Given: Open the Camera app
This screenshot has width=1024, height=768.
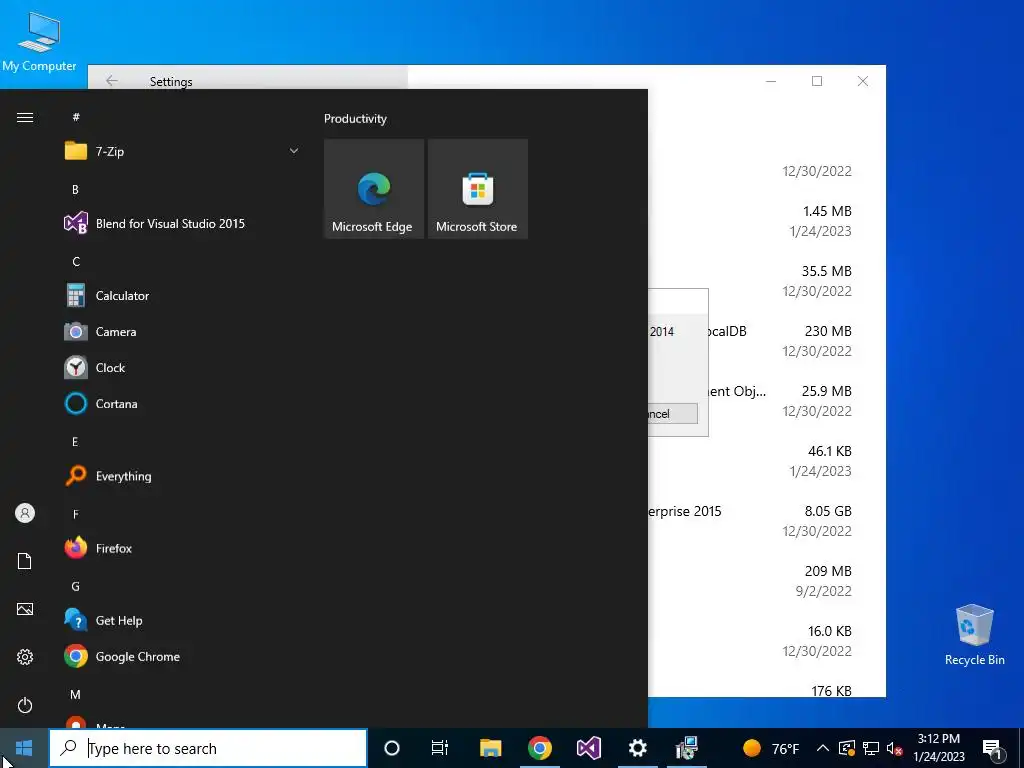Looking at the screenshot, I should tap(182, 332).
